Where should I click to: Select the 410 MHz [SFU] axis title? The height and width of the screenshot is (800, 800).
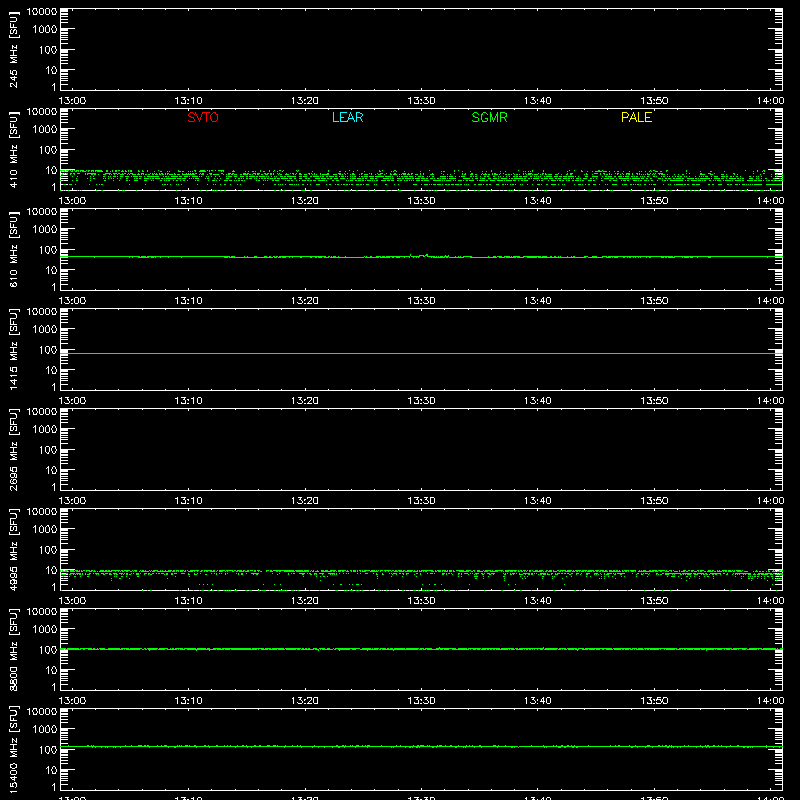pyautogui.click(x=13, y=149)
